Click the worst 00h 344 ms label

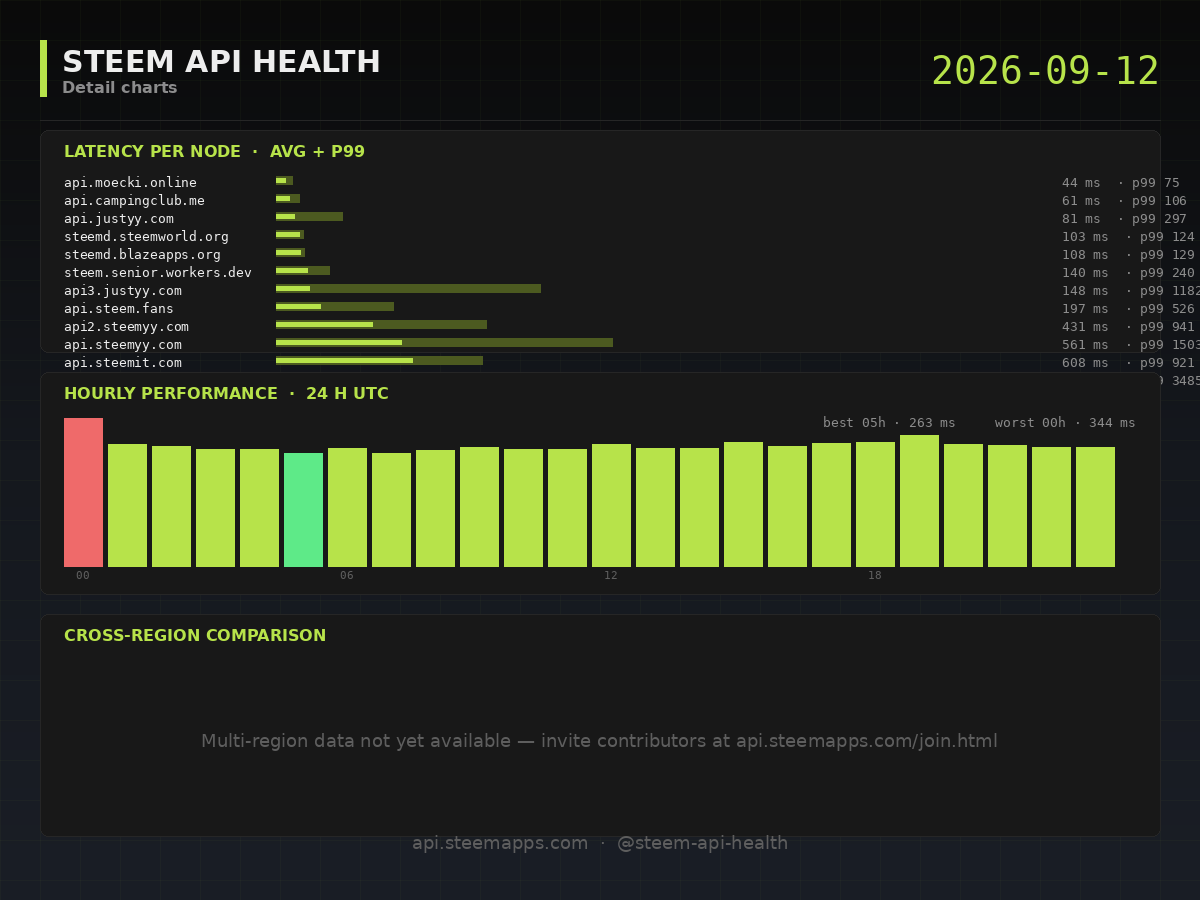pos(1065,423)
